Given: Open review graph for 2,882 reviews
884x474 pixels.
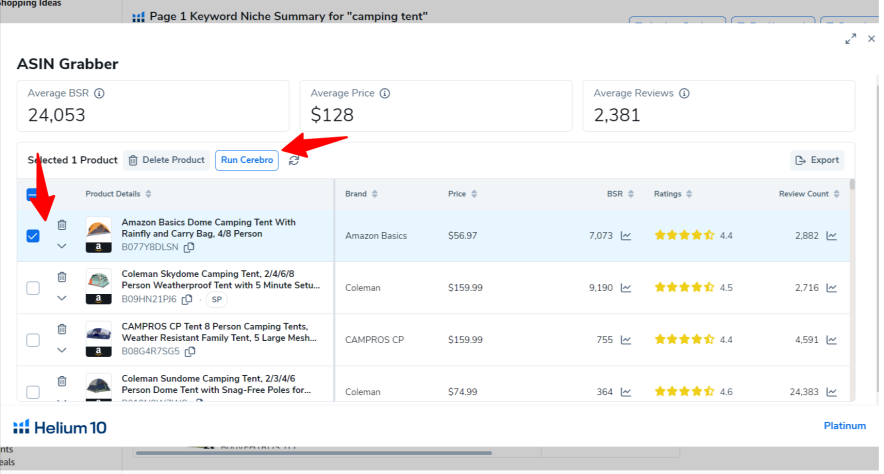Looking at the screenshot, I should 832,236.
